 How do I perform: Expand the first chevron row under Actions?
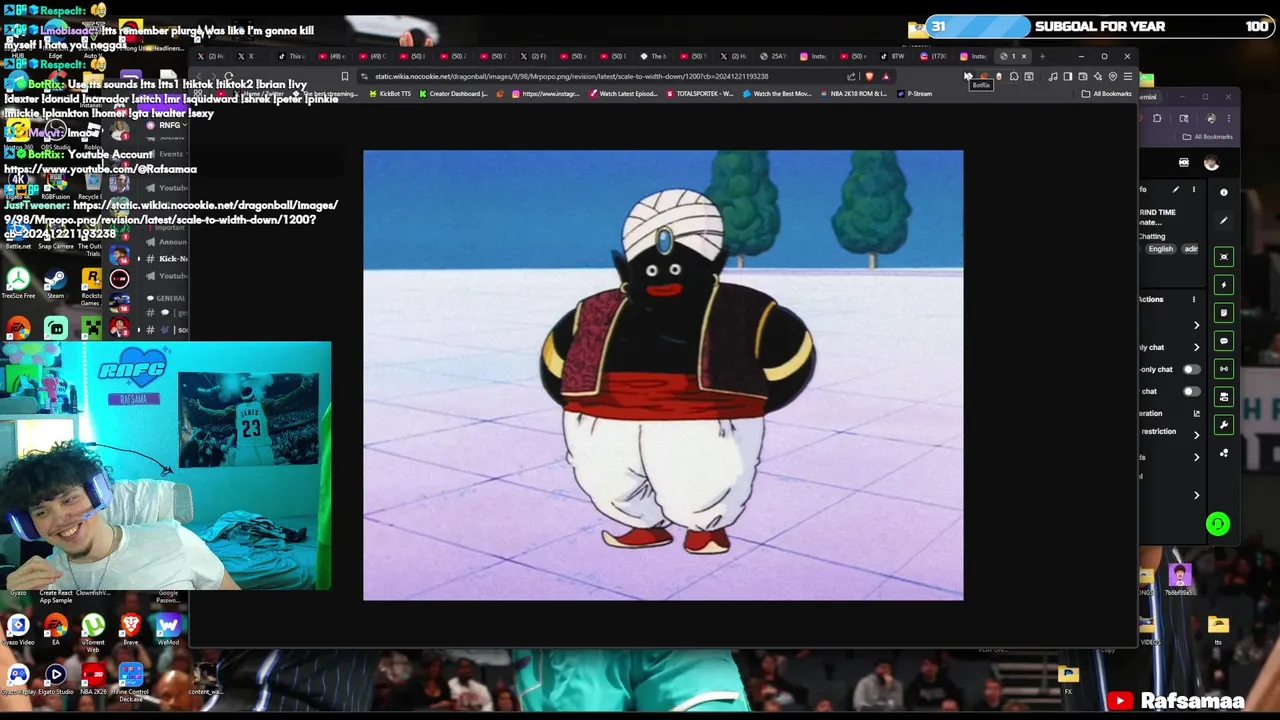coord(1197,325)
